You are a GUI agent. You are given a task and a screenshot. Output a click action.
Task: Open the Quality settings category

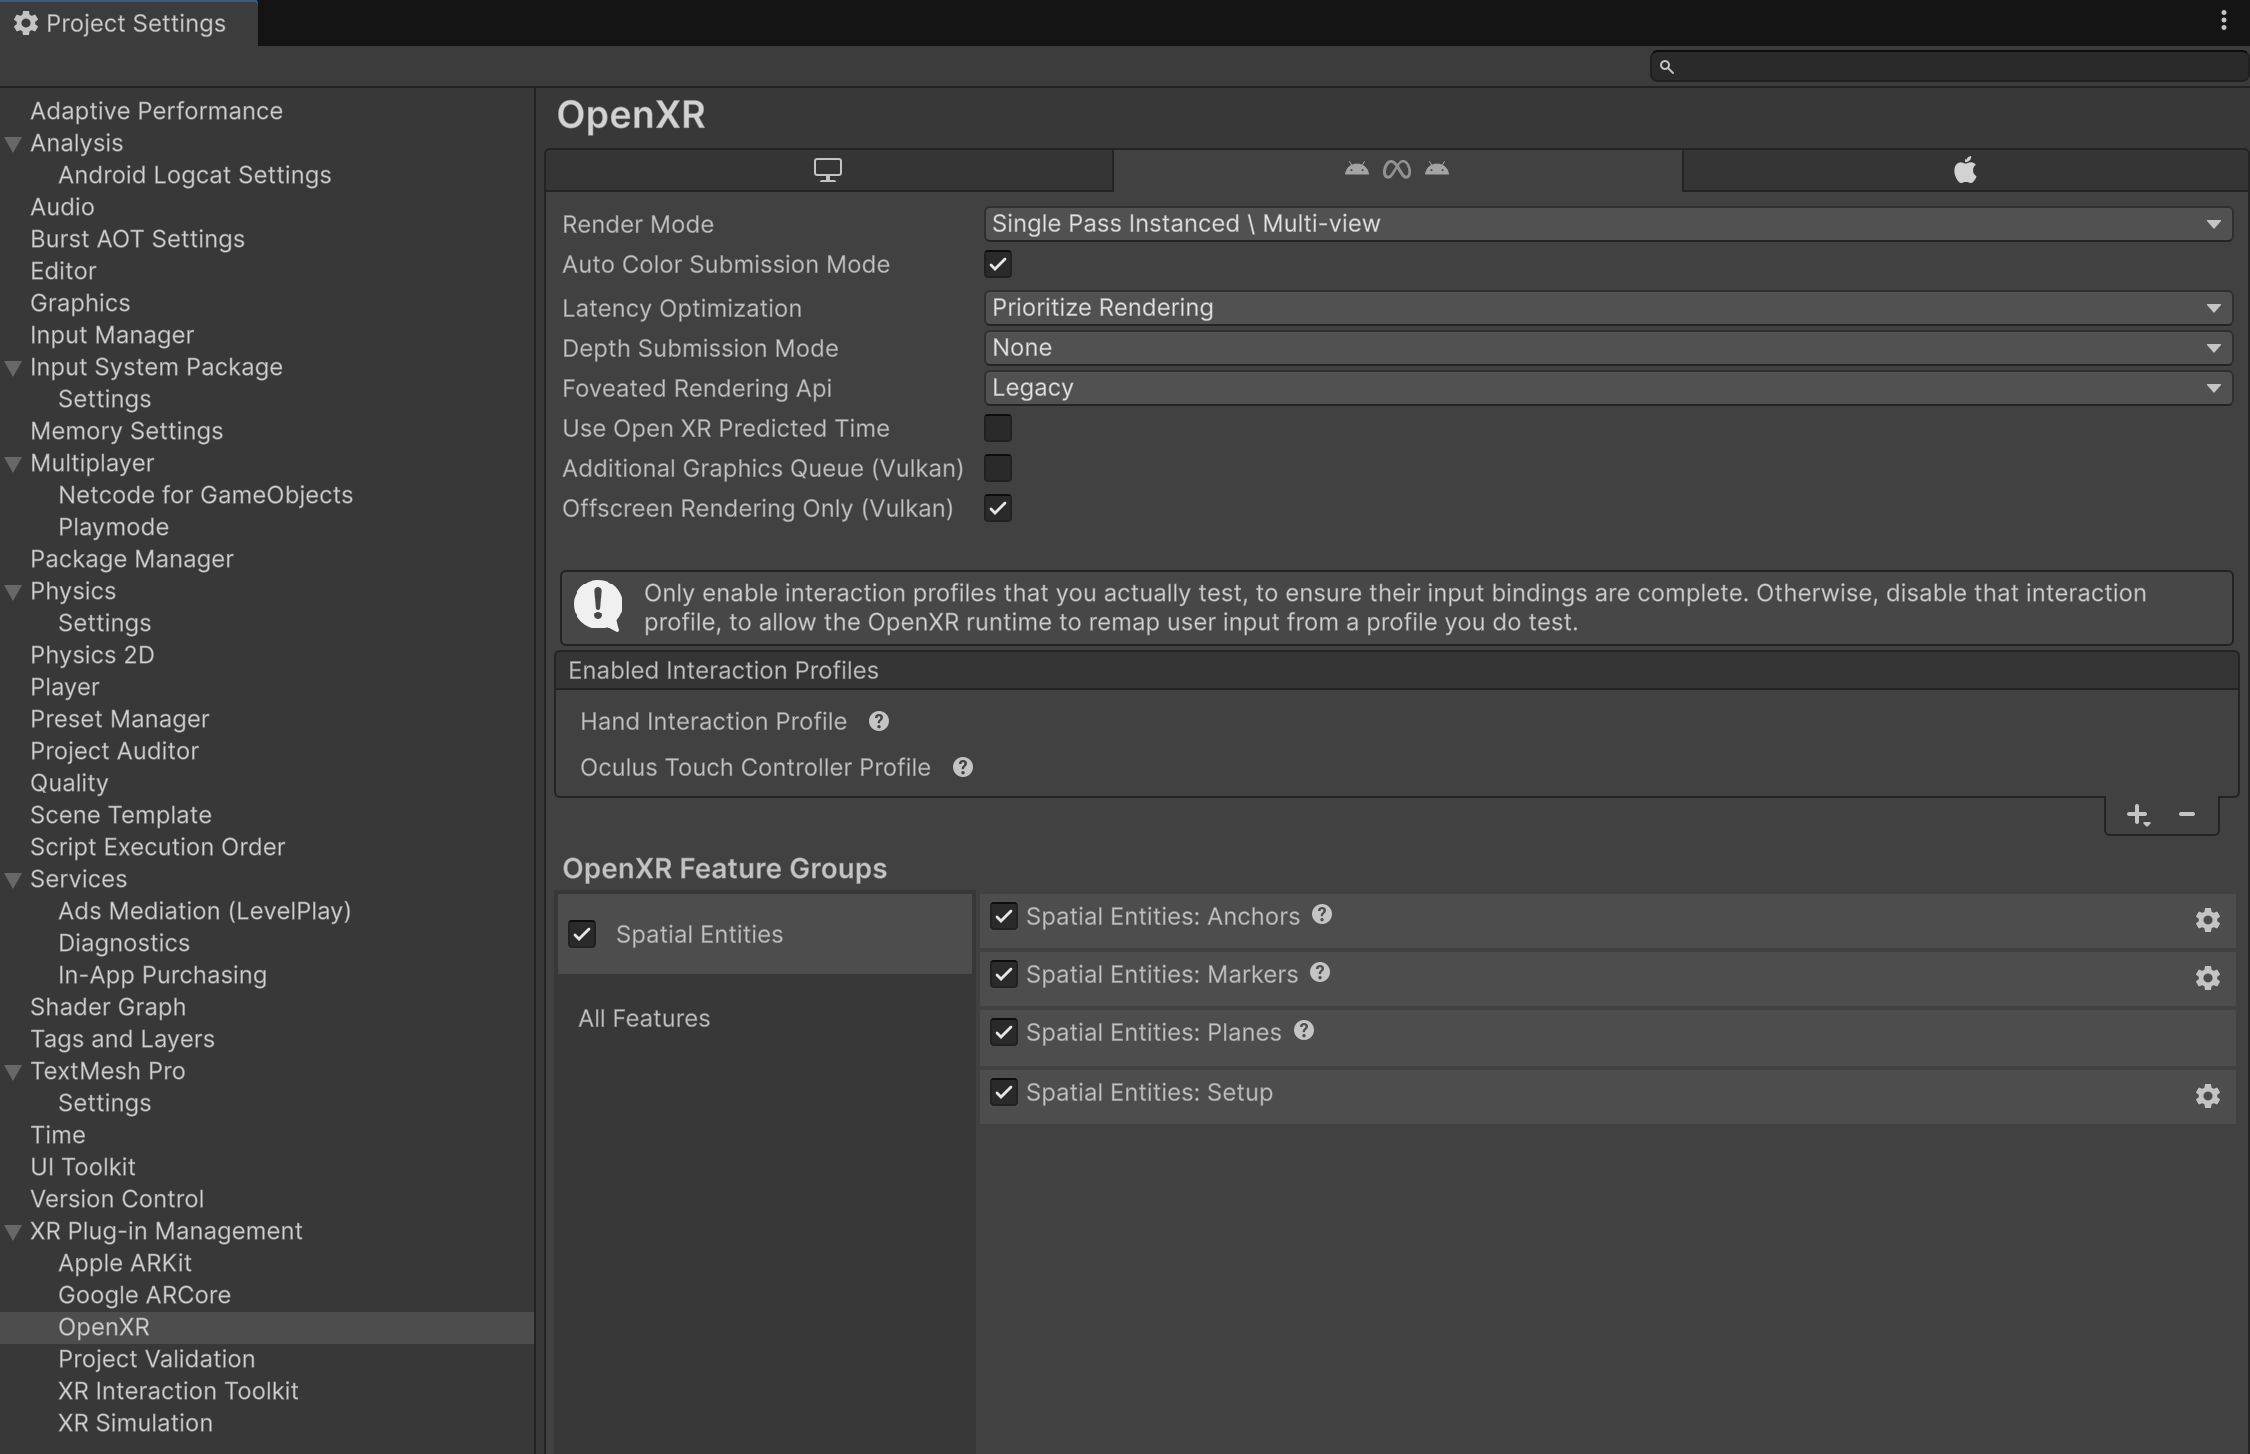pyautogui.click(x=69, y=783)
